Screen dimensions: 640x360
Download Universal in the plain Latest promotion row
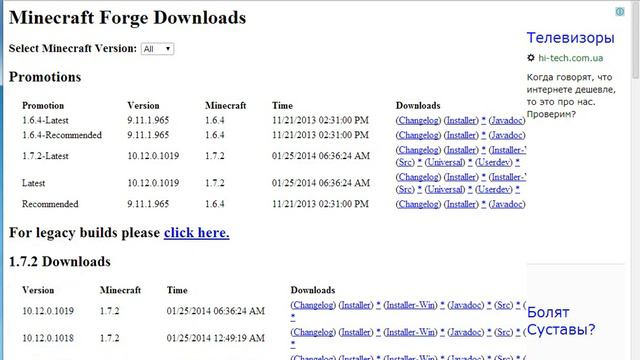444,189
